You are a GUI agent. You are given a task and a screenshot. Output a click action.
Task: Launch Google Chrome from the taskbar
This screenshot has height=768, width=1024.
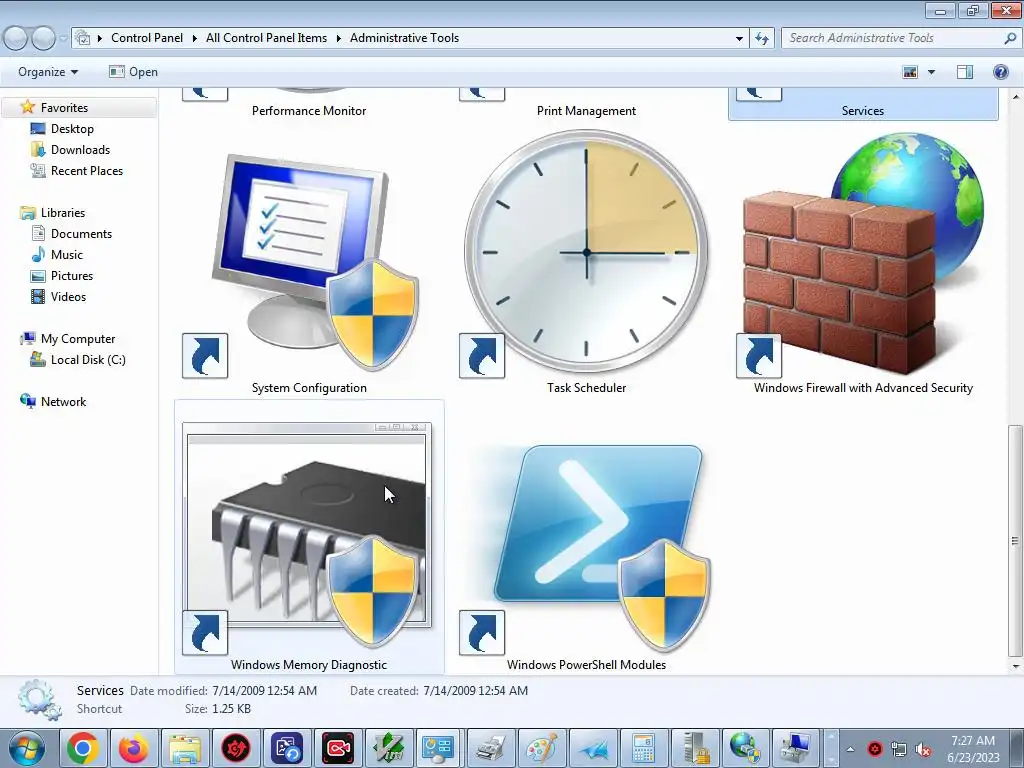(82, 748)
